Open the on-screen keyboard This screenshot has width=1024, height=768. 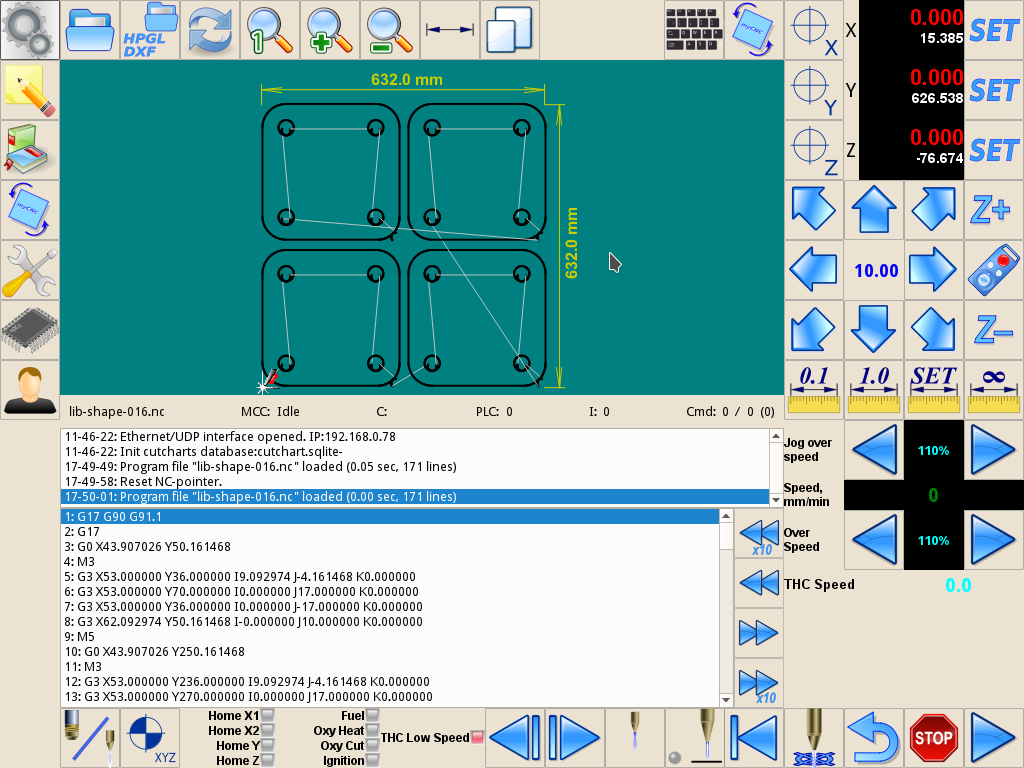coord(694,30)
